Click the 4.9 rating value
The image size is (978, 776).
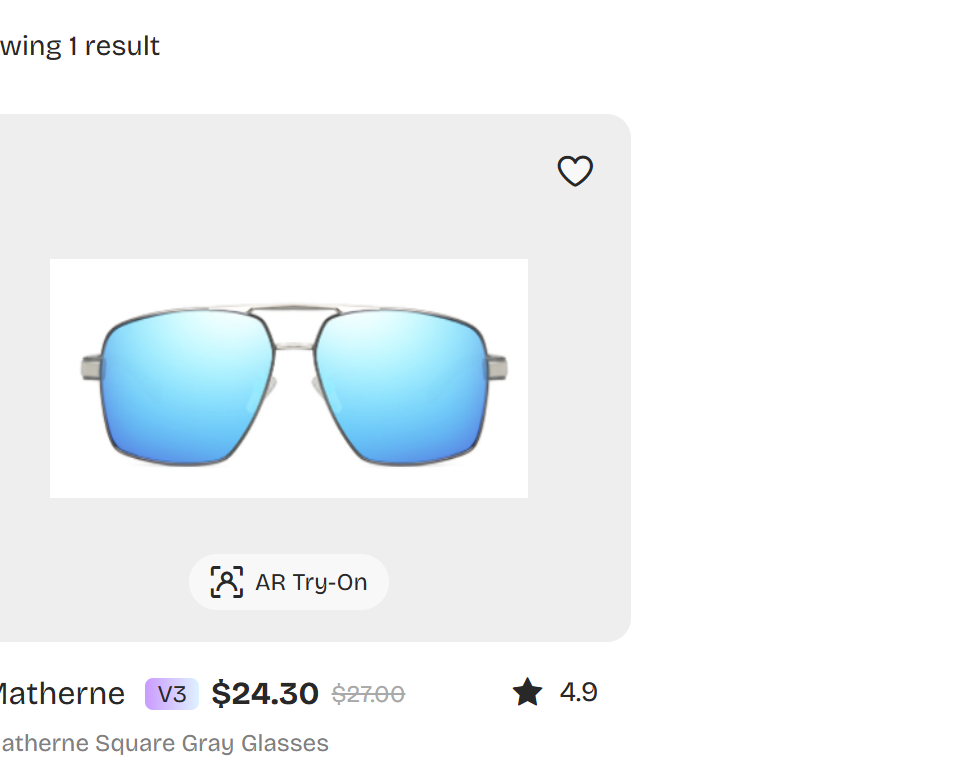pyautogui.click(x=580, y=691)
